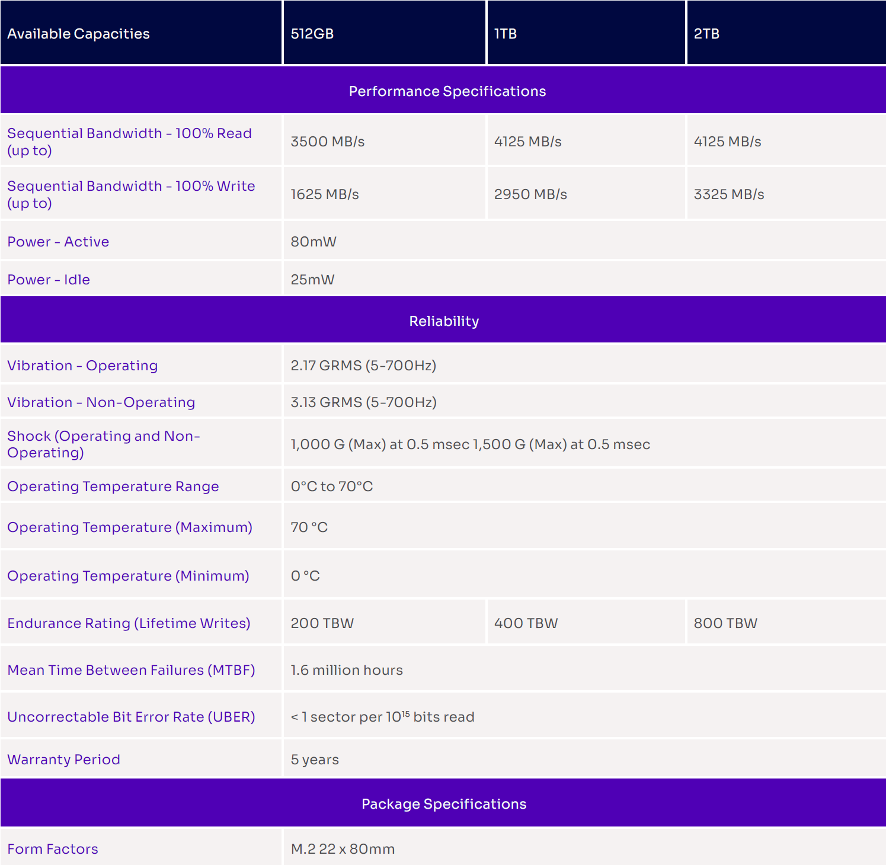Select the Package Specifications section header

(443, 804)
